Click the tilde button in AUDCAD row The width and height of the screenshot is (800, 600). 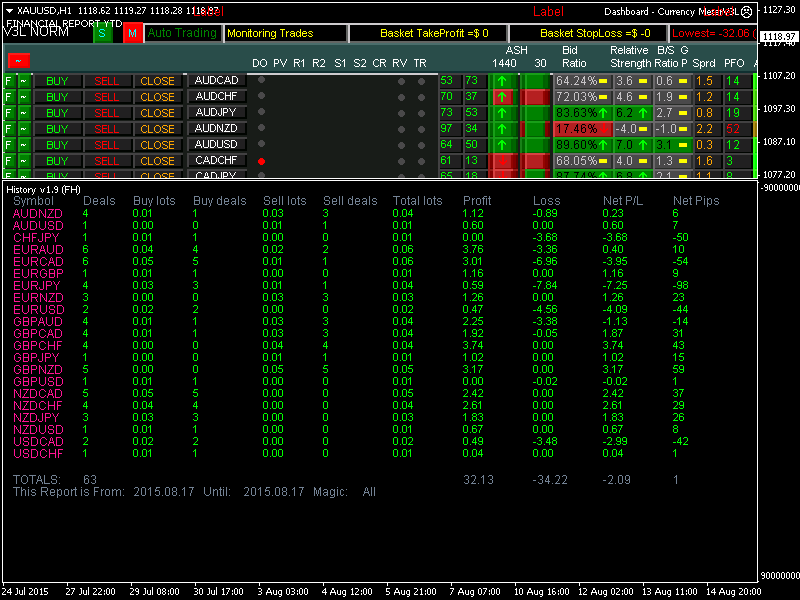tap(24, 81)
